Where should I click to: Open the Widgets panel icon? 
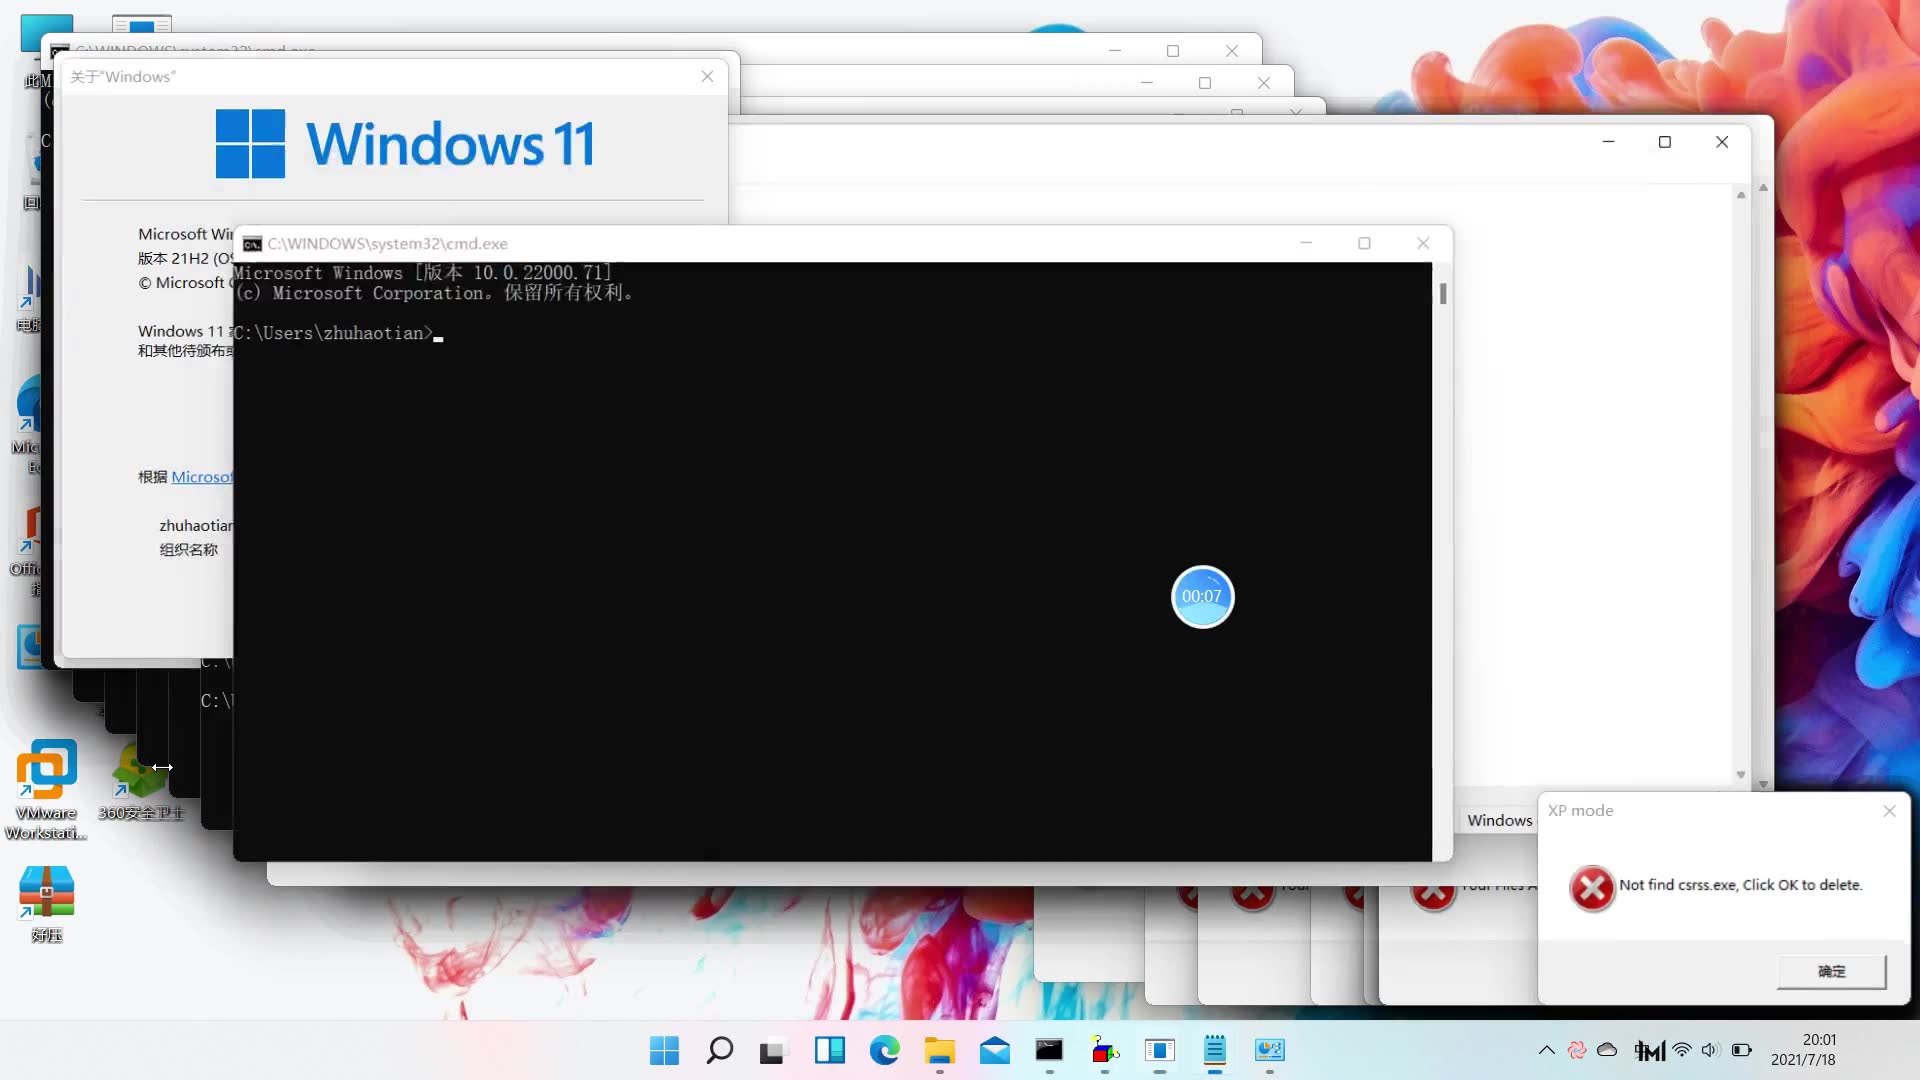(829, 1050)
